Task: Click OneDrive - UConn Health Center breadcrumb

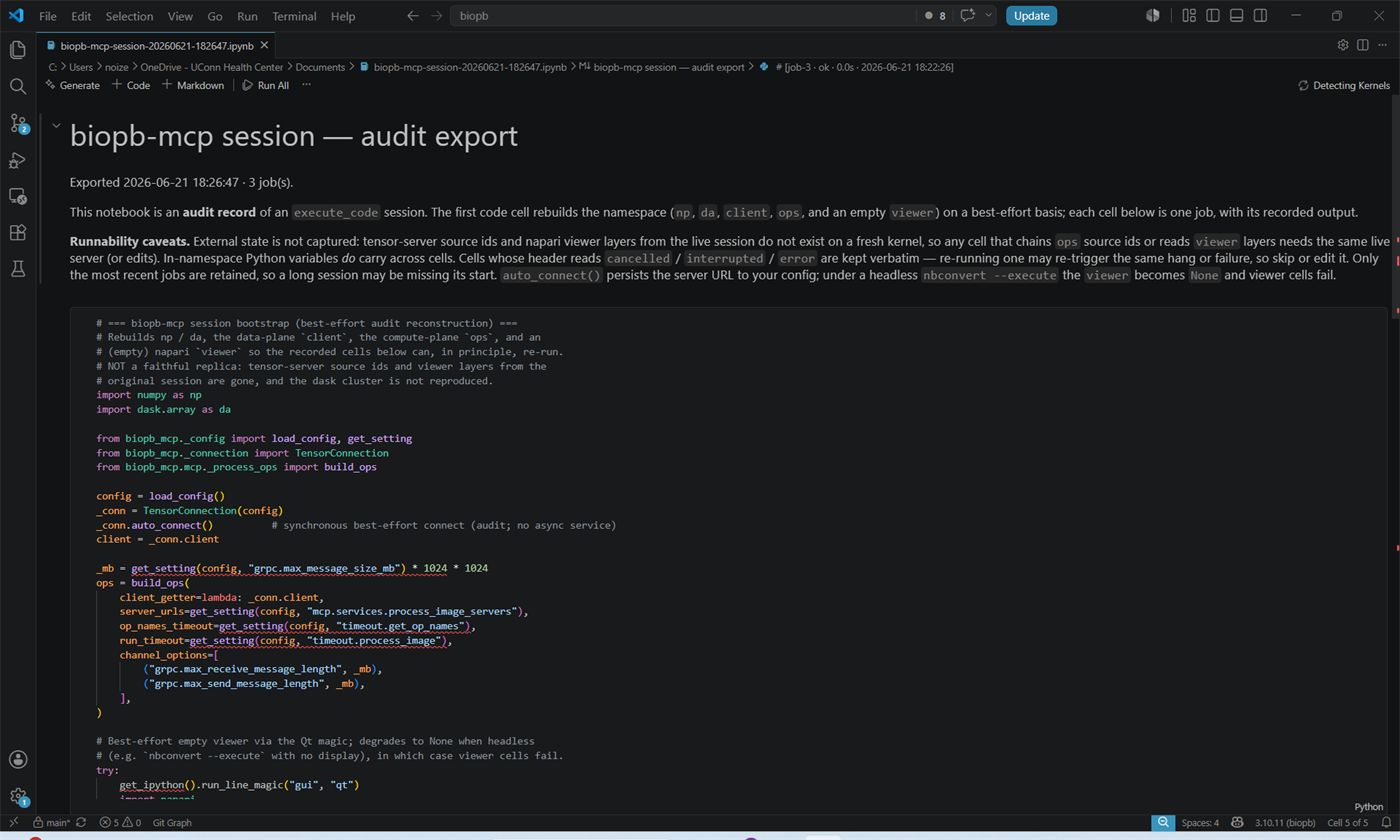Action: click(x=212, y=67)
